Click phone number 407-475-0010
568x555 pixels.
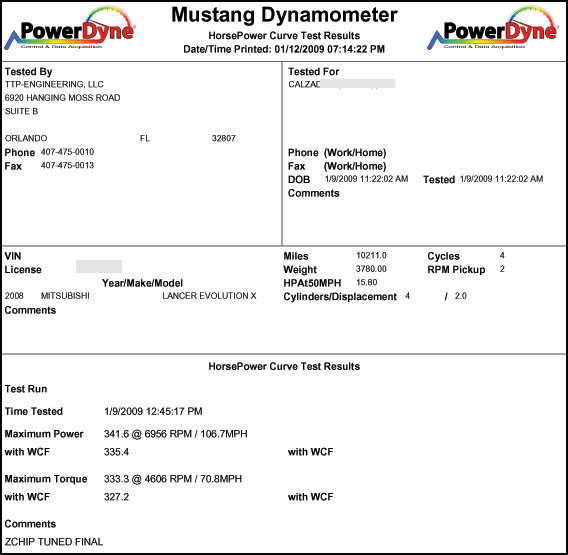67,152
